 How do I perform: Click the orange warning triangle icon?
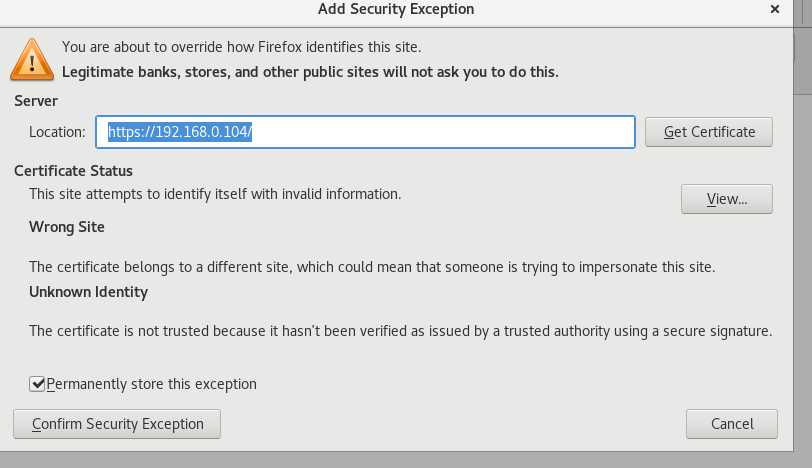pos(32,60)
